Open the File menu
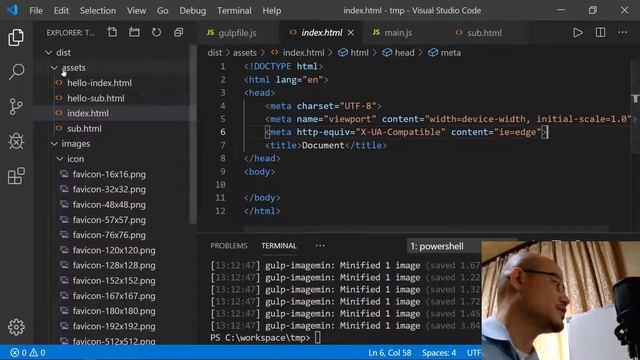This screenshot has width=640, height=360. [36, 11]
